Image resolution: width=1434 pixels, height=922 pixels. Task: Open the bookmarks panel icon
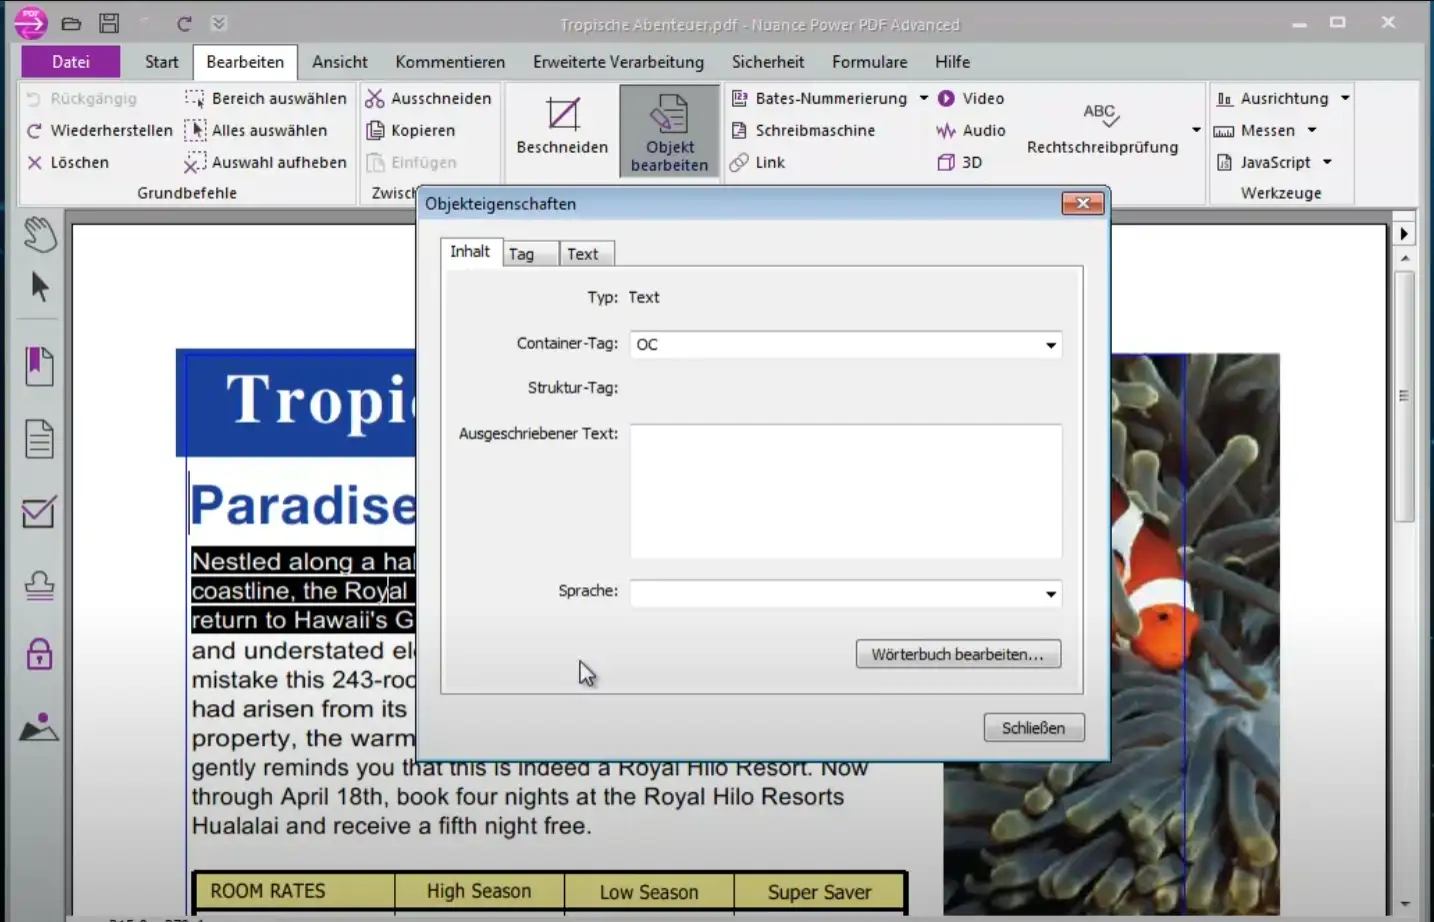[x=39, y=366]
